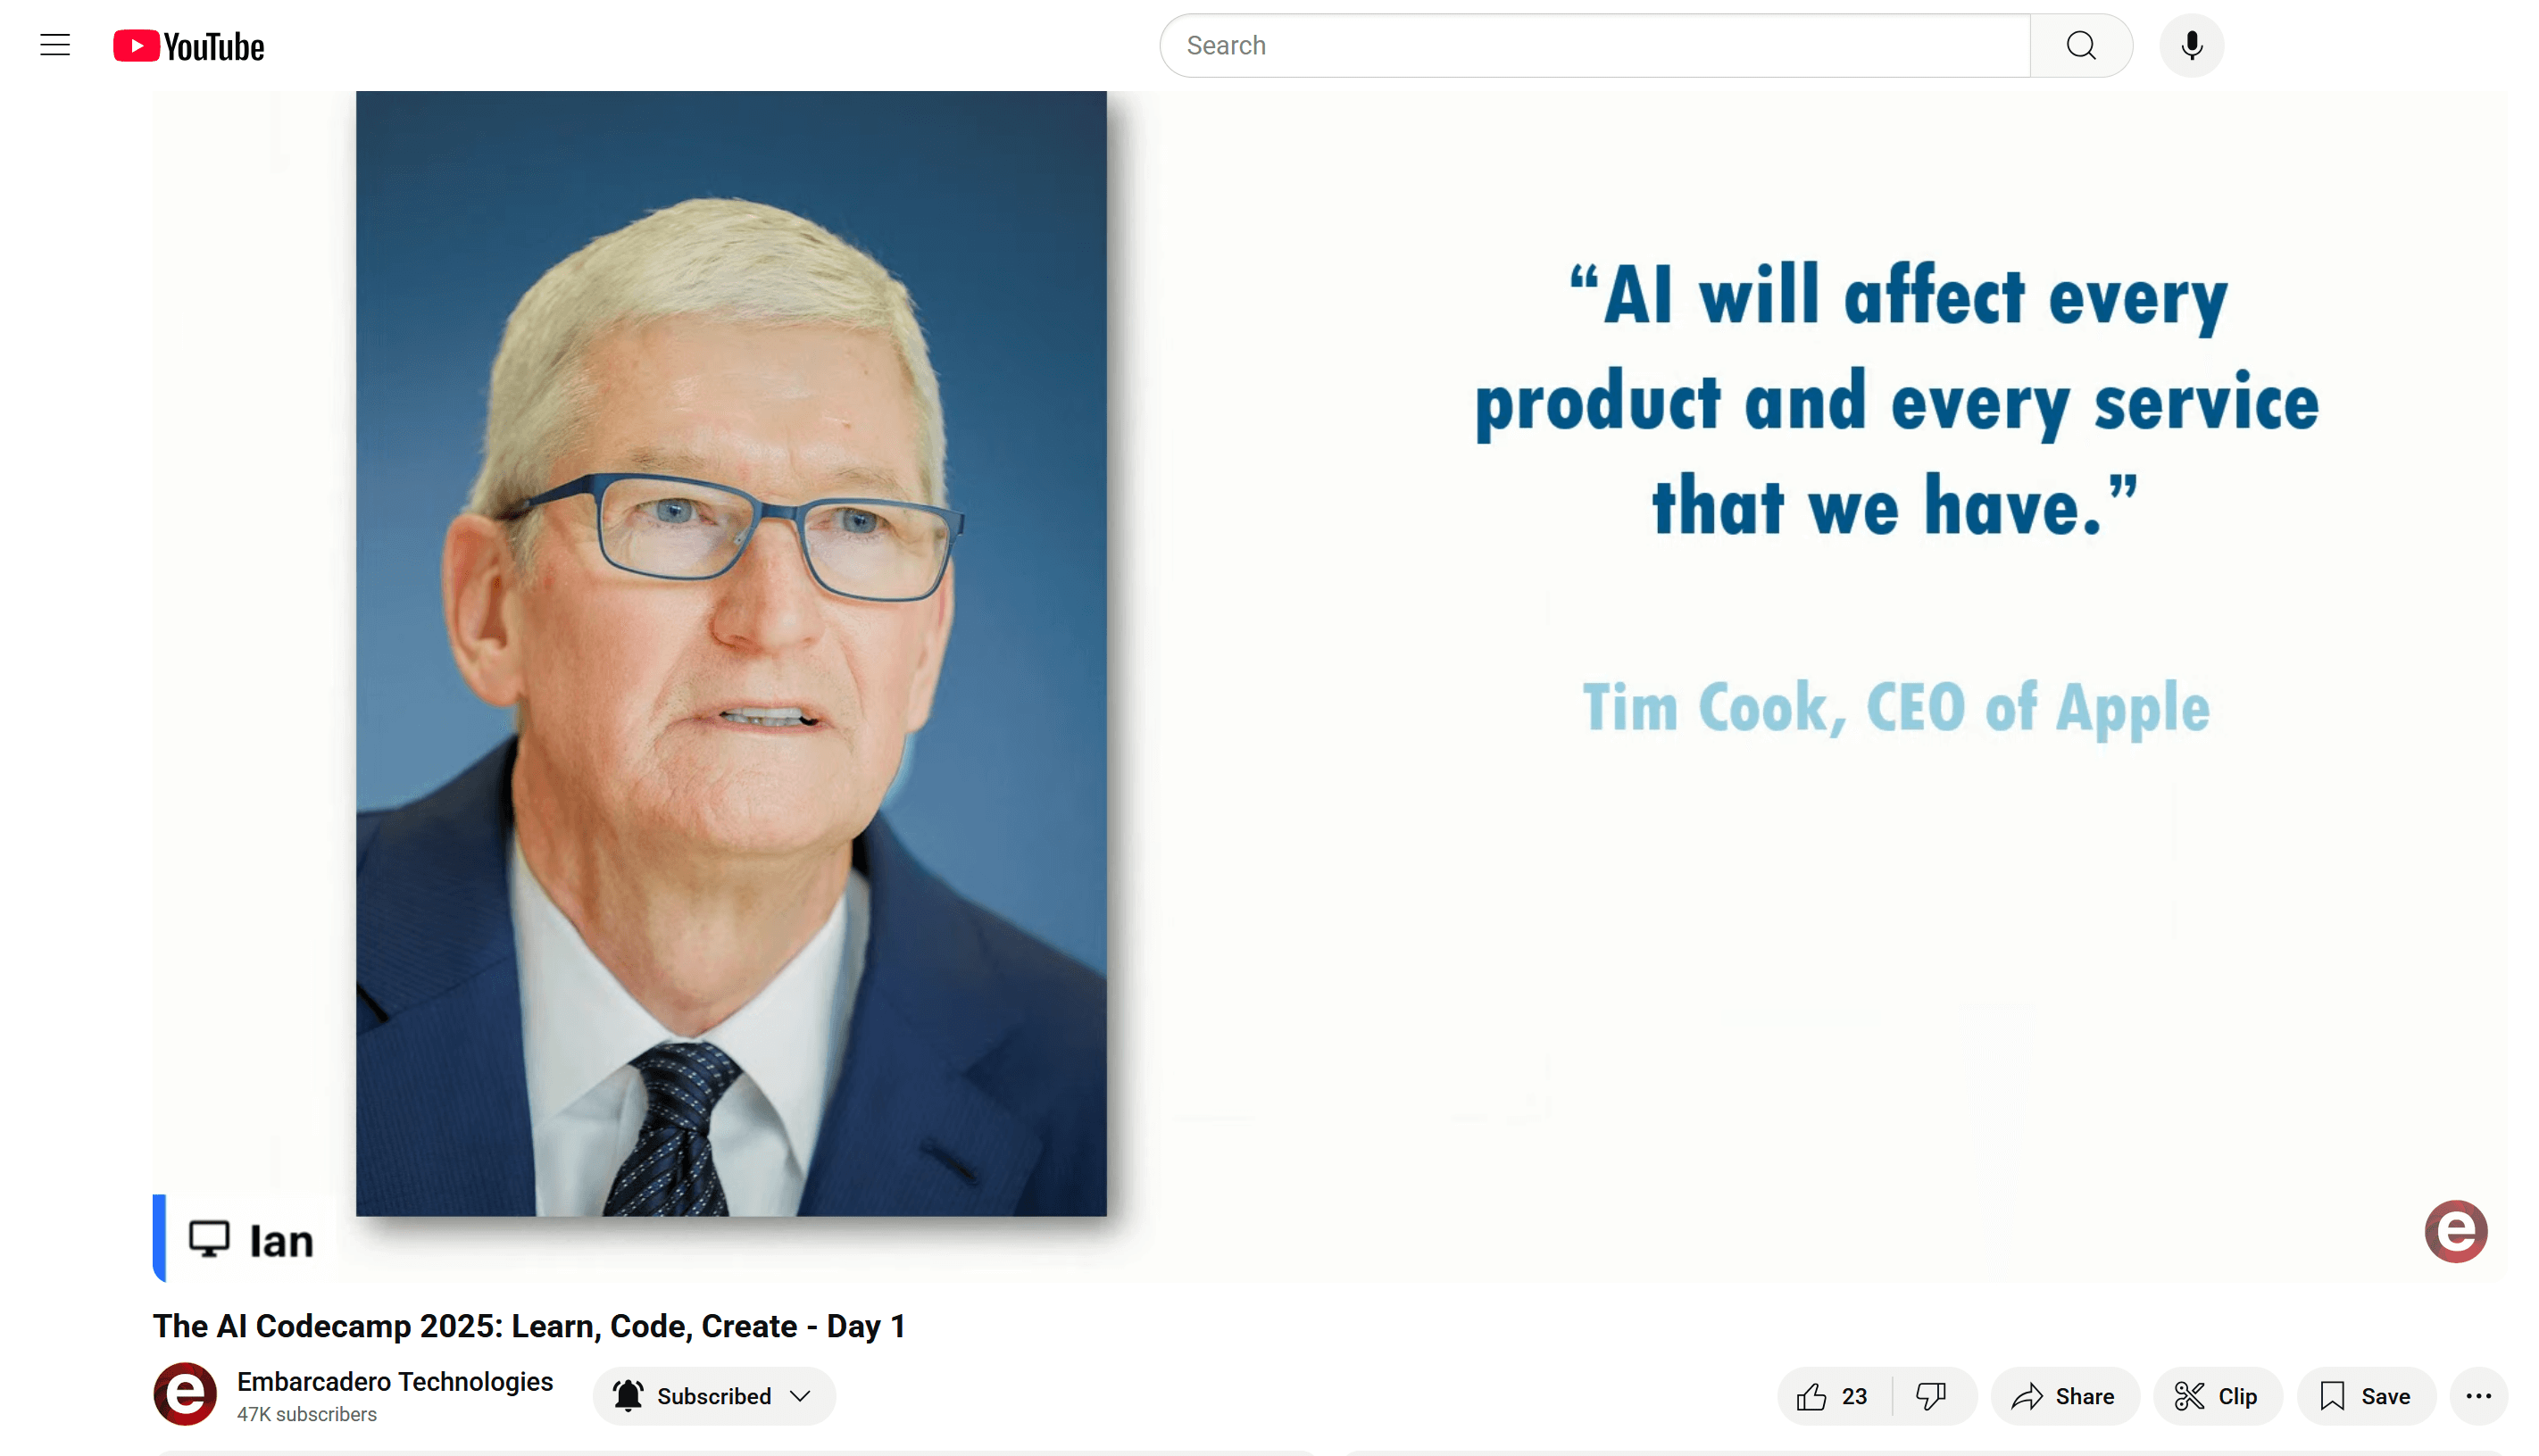This screenshot has height=1456, width=2539.
Task: Click the notification bell icon on Subscribed
Action: pos(628,1396)
